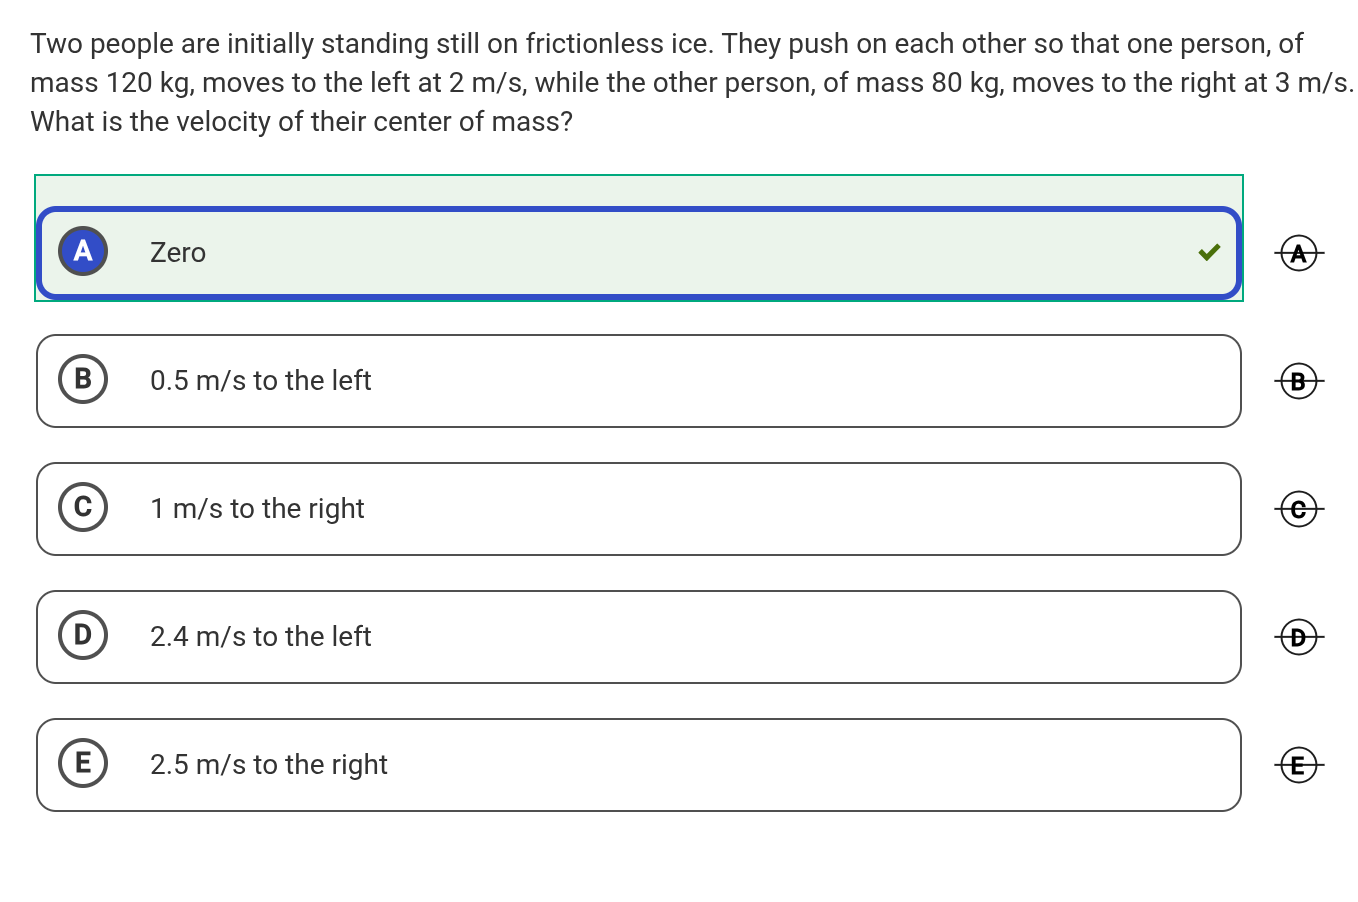The width and height of the screenshot is (1358, 902).
Task: Choose "1 m/s to the right" answer
Action: click(257, 509)
